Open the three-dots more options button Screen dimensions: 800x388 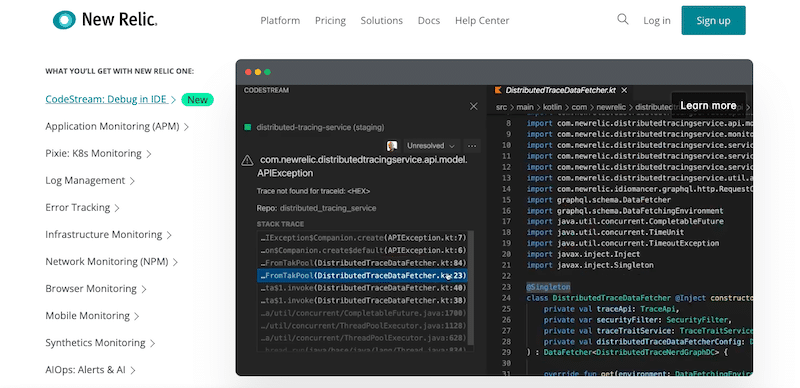tap(472, 146)
